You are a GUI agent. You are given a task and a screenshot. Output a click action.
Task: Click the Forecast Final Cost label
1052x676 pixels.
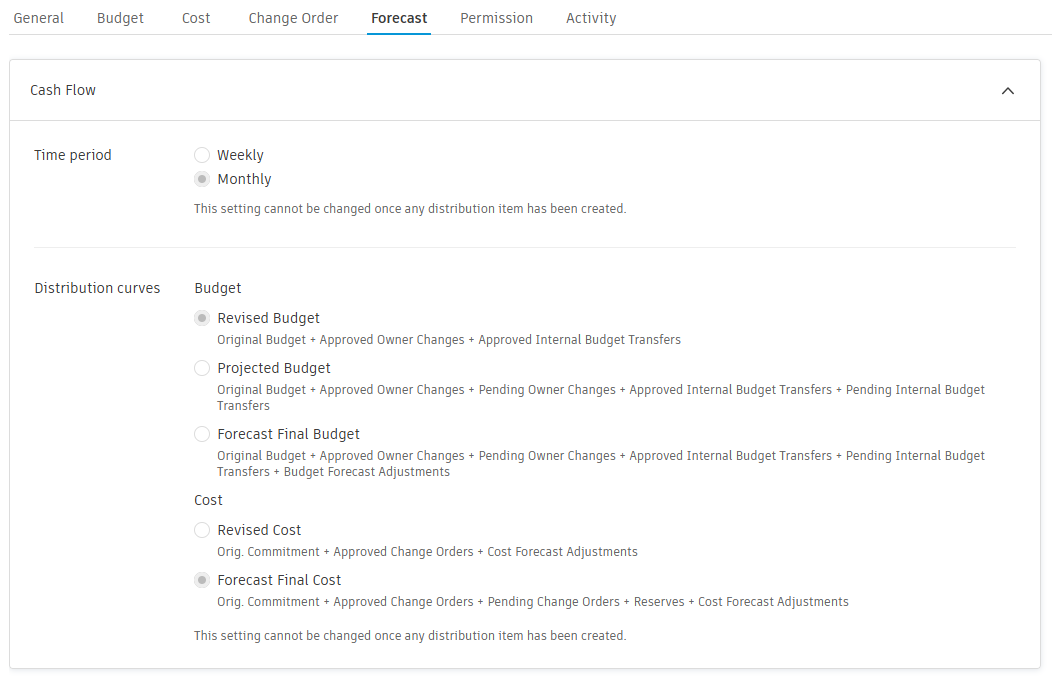click(279, 580)
